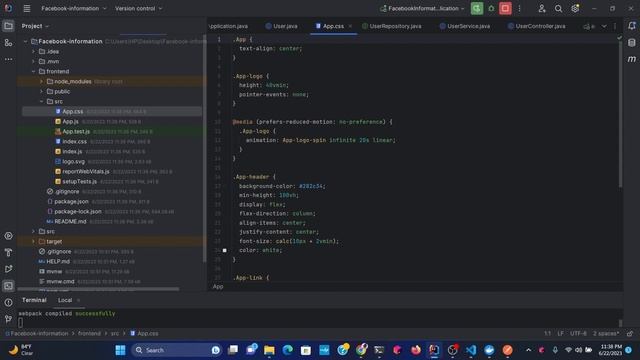
Task: Click the Rerun application button
Action: pos(477,8)
